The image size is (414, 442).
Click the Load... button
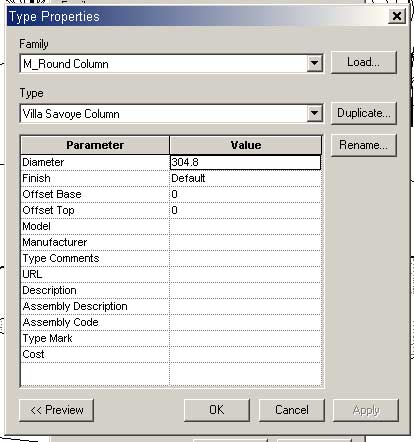tap(364, 62)
